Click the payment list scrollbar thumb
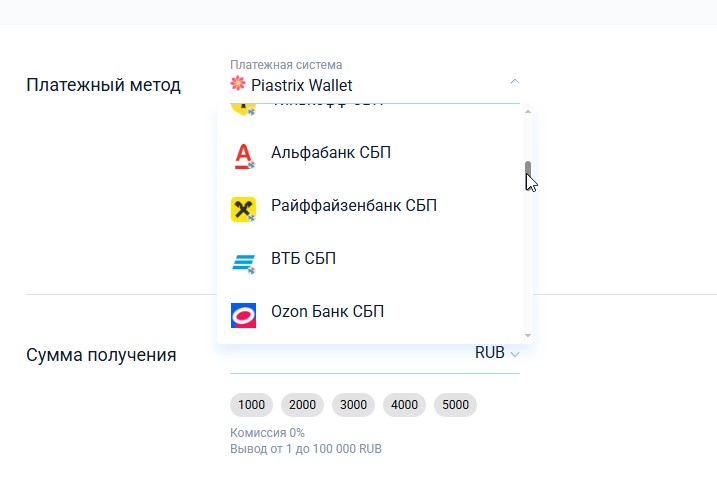The image size is (717, 504). point(528,173)
